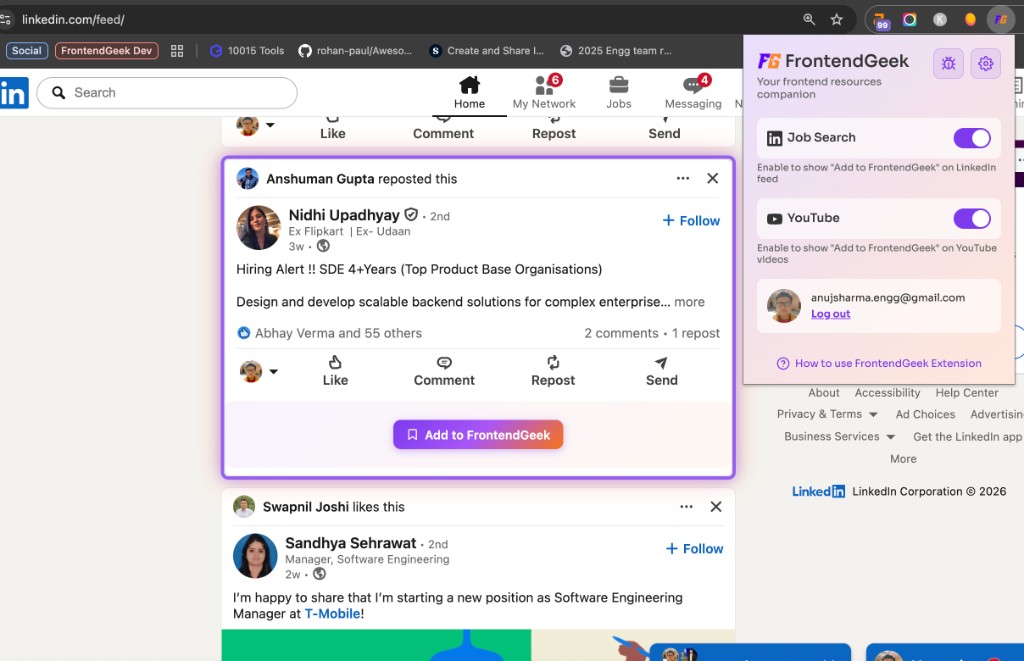Viewport: 1024px width, 661px height.
Task: Expand the react-as profile dropdown on Nidhi's post
Action: coord(273,372)
